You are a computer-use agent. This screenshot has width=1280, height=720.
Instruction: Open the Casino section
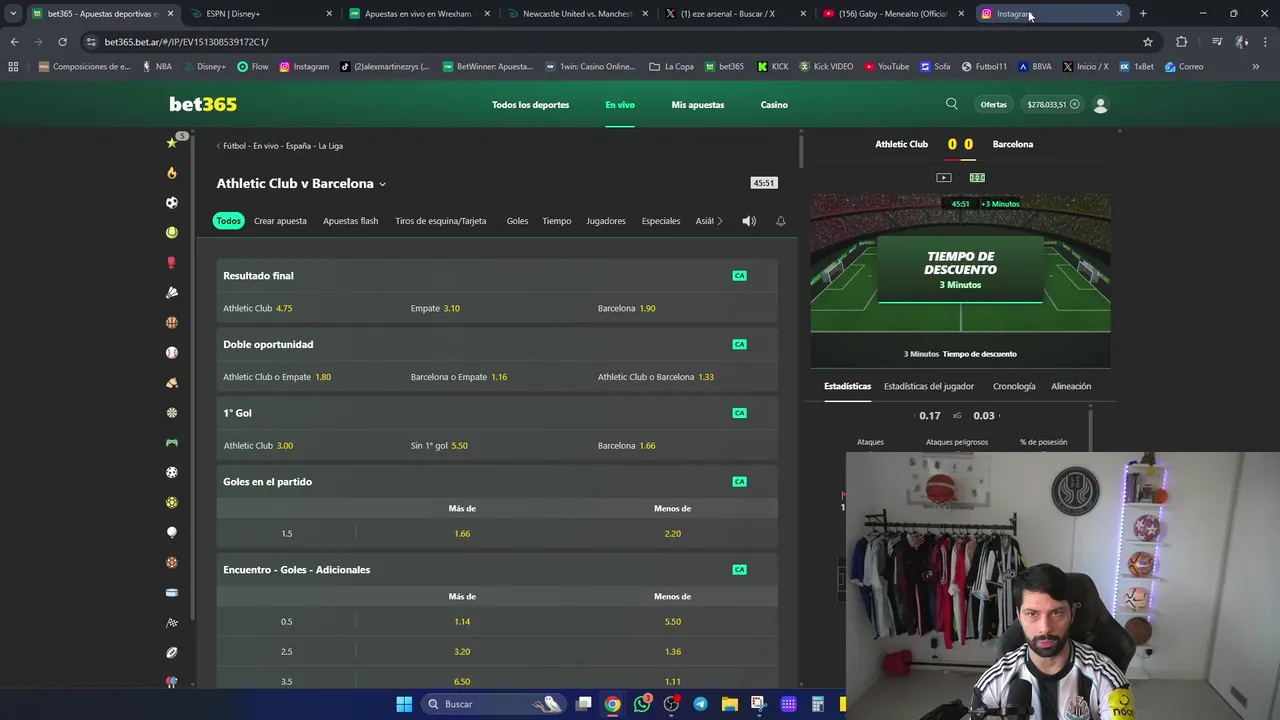[774, 105]
